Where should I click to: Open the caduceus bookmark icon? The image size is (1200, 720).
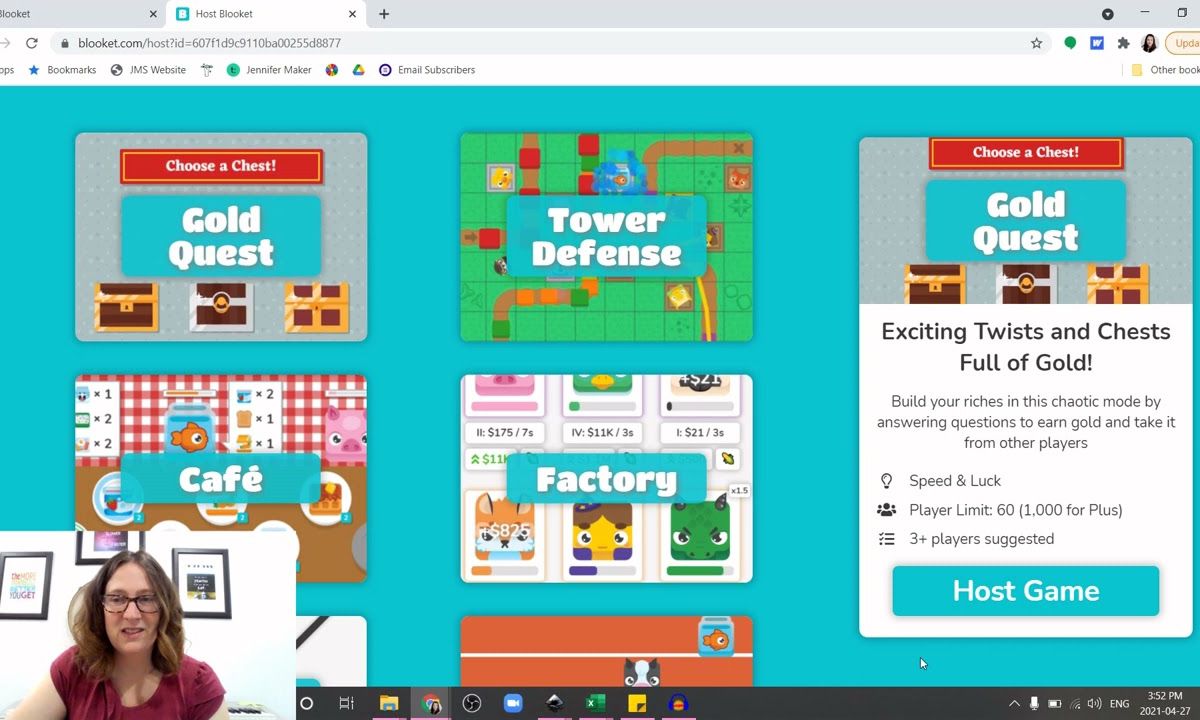(207, 70)
